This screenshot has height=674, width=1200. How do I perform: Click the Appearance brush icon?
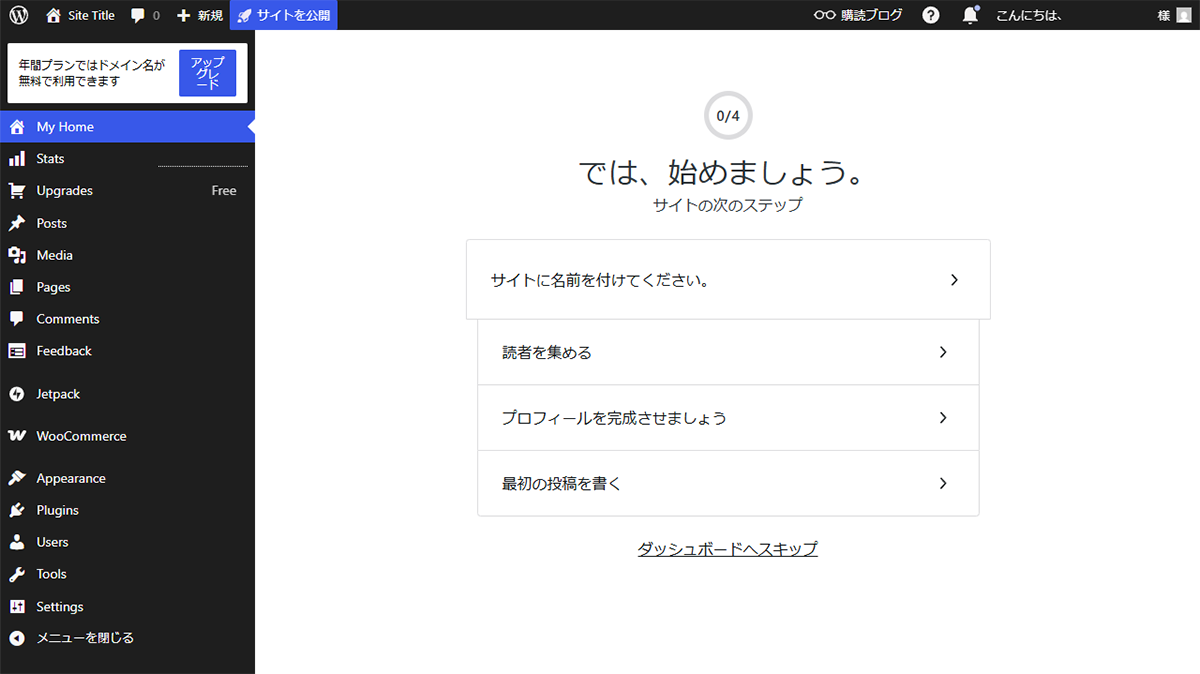[17, 478]
